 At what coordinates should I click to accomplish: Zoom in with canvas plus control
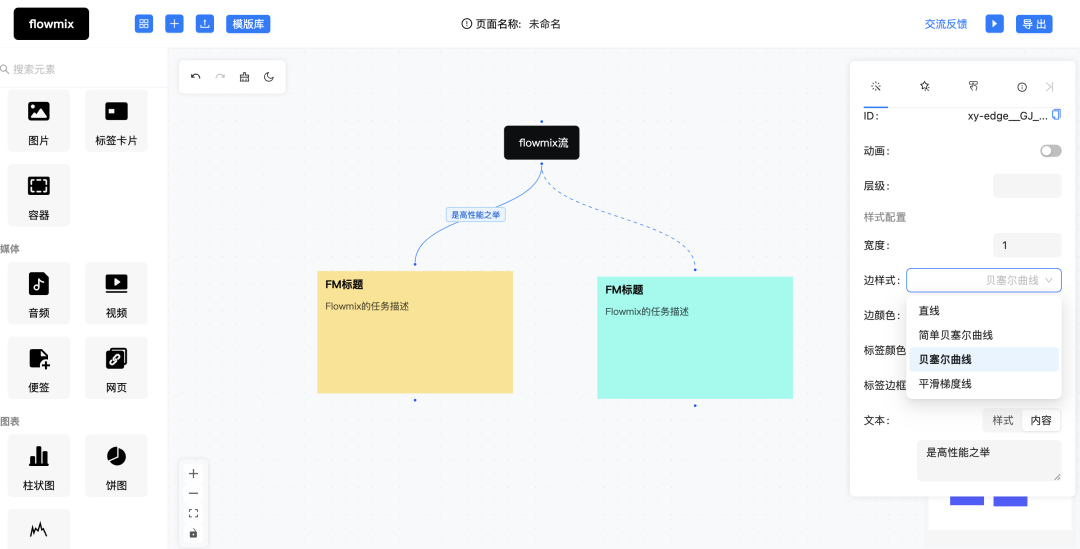194,474
